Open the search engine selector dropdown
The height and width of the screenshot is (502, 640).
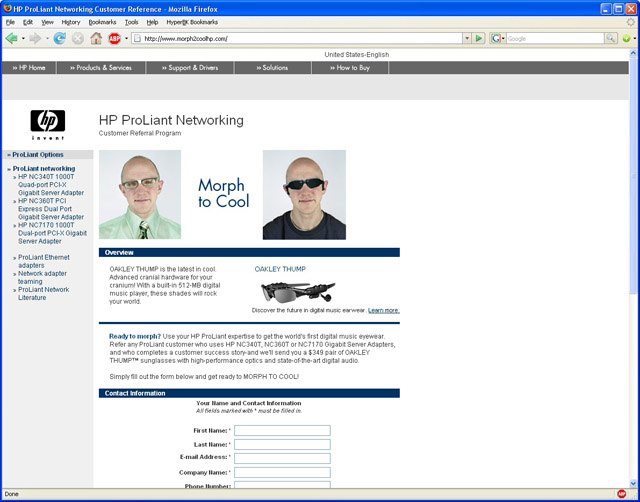pyautogui.click(x=503, y=38)
